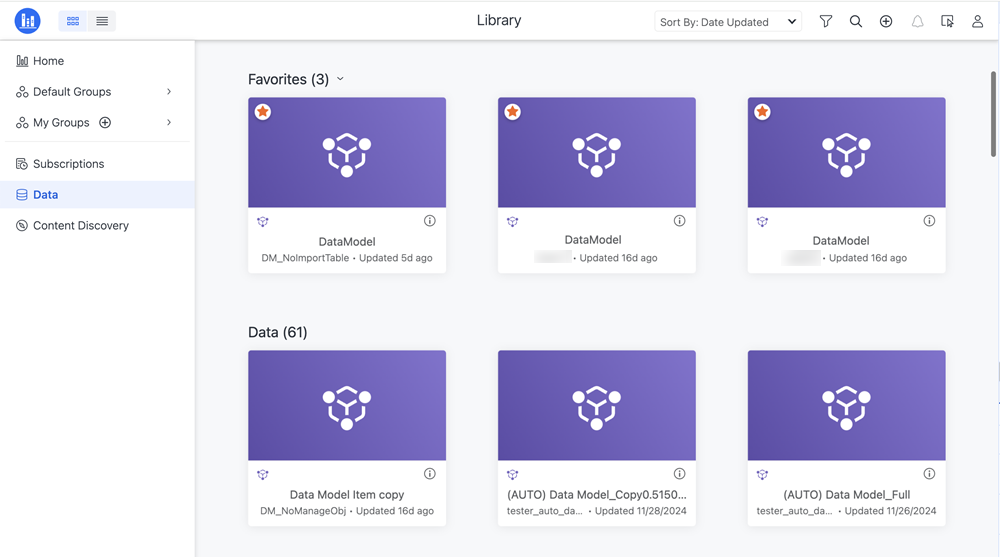Screen dimensions: 1000x557
Task: Expand Default Groups chevron
Action: coord(169,92)
